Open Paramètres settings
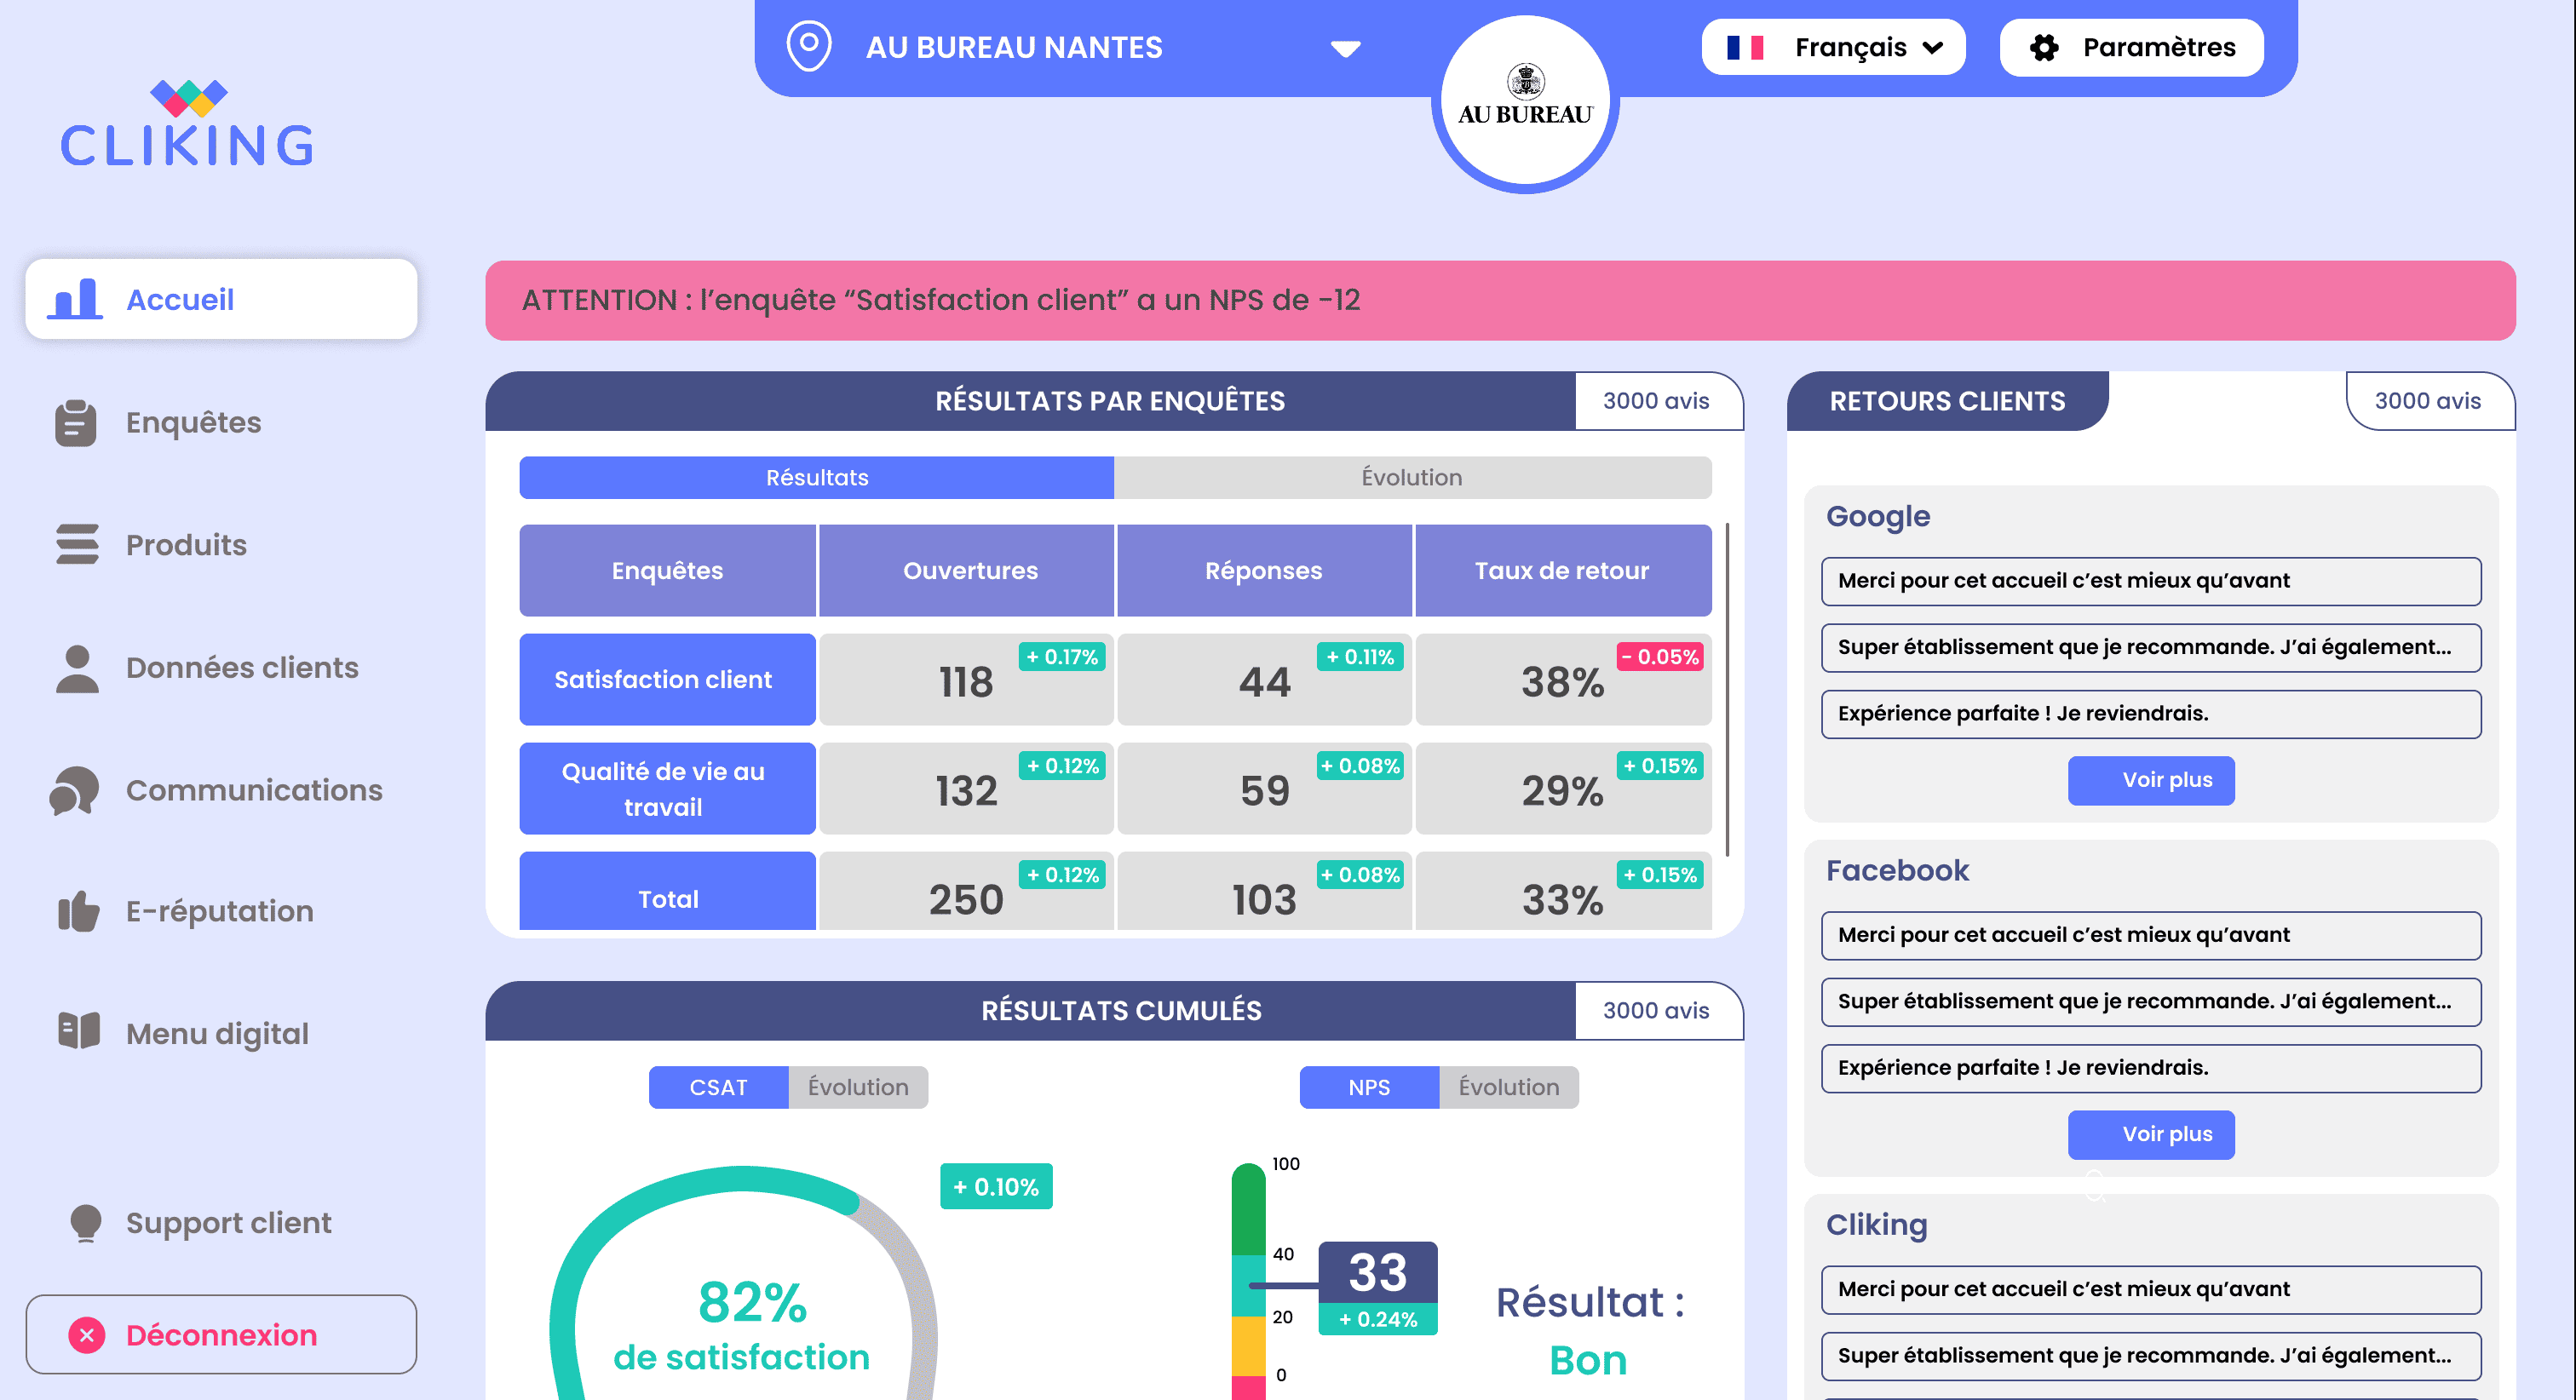 pyautogui.click(x=2131, y=47)
